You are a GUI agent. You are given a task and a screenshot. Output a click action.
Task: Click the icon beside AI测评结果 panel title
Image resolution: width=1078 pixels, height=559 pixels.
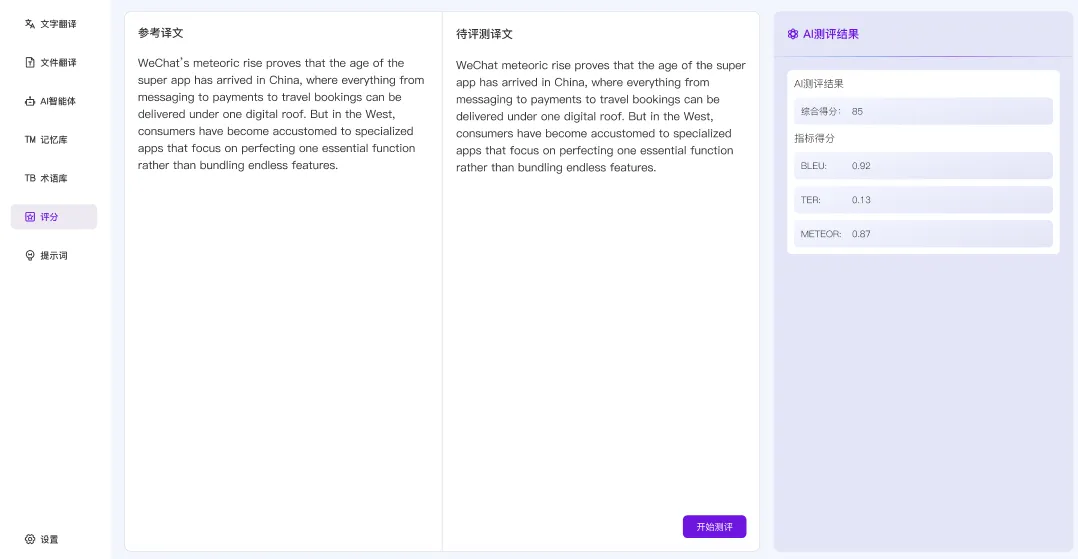(793, 34)
